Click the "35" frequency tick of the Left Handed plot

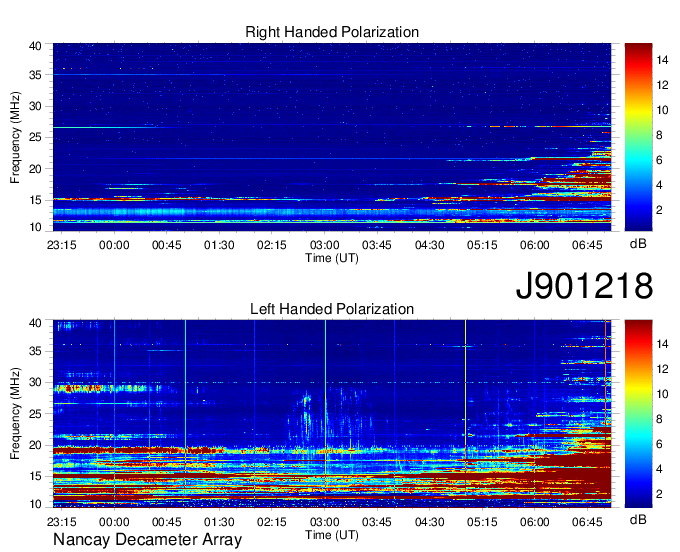click(x=35, y=351)
